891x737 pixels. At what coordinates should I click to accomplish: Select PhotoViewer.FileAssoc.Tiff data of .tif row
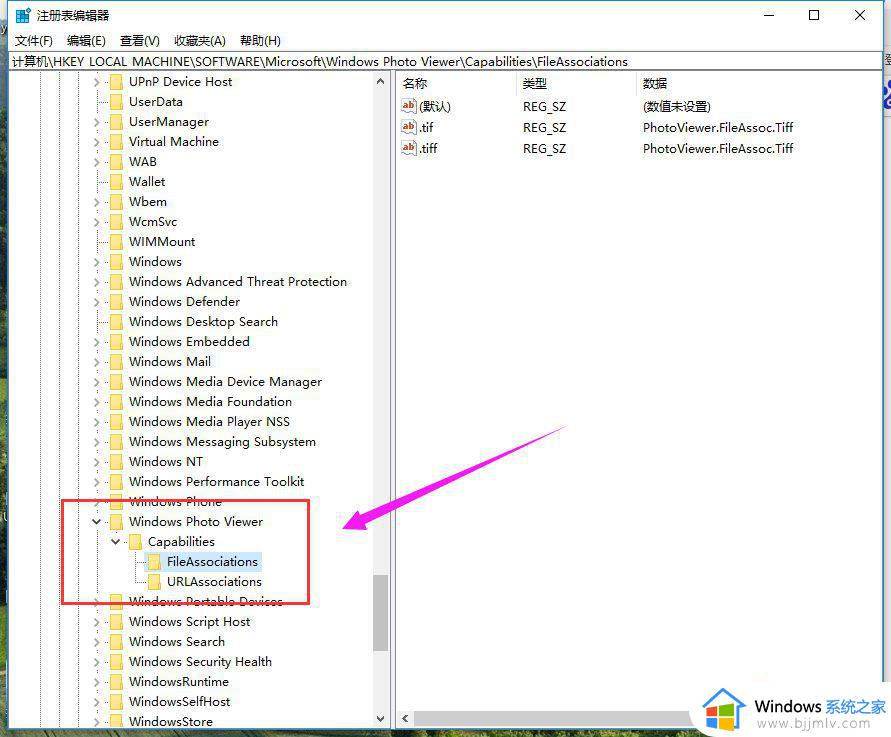tap(718, 127)
